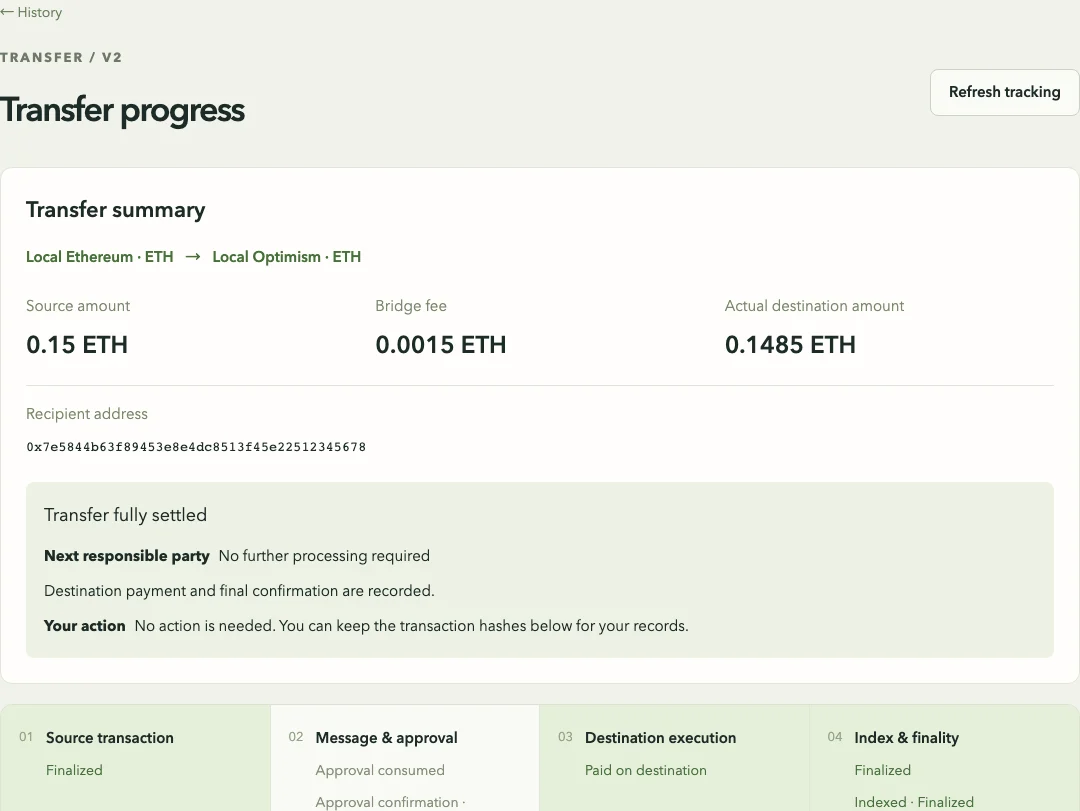Click Finalized status under Index & finality
Image resolution: width=1080 pixels, height=811 pixels.
pyautogui.click(x=882, y=770)
